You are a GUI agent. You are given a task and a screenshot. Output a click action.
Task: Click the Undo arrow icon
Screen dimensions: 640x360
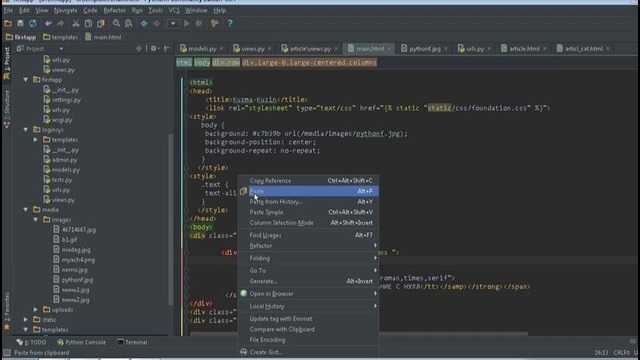click(48, 23)
